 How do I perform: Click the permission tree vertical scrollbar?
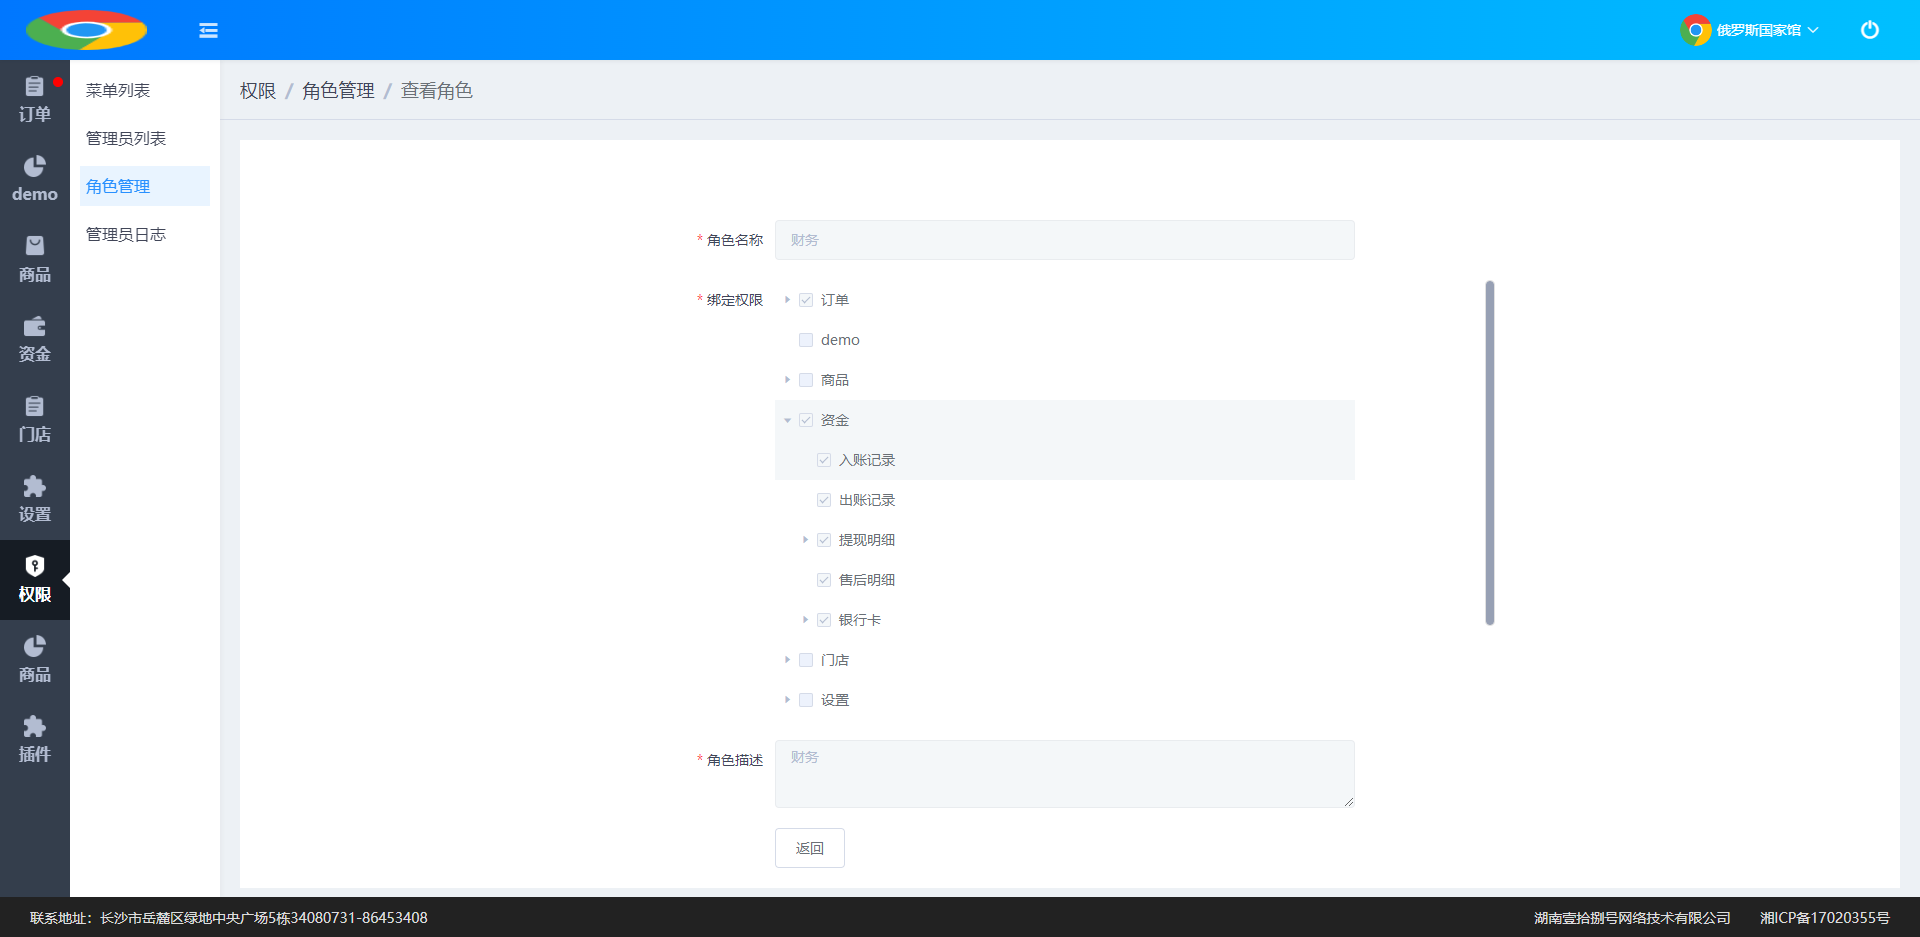(1490, 453)
